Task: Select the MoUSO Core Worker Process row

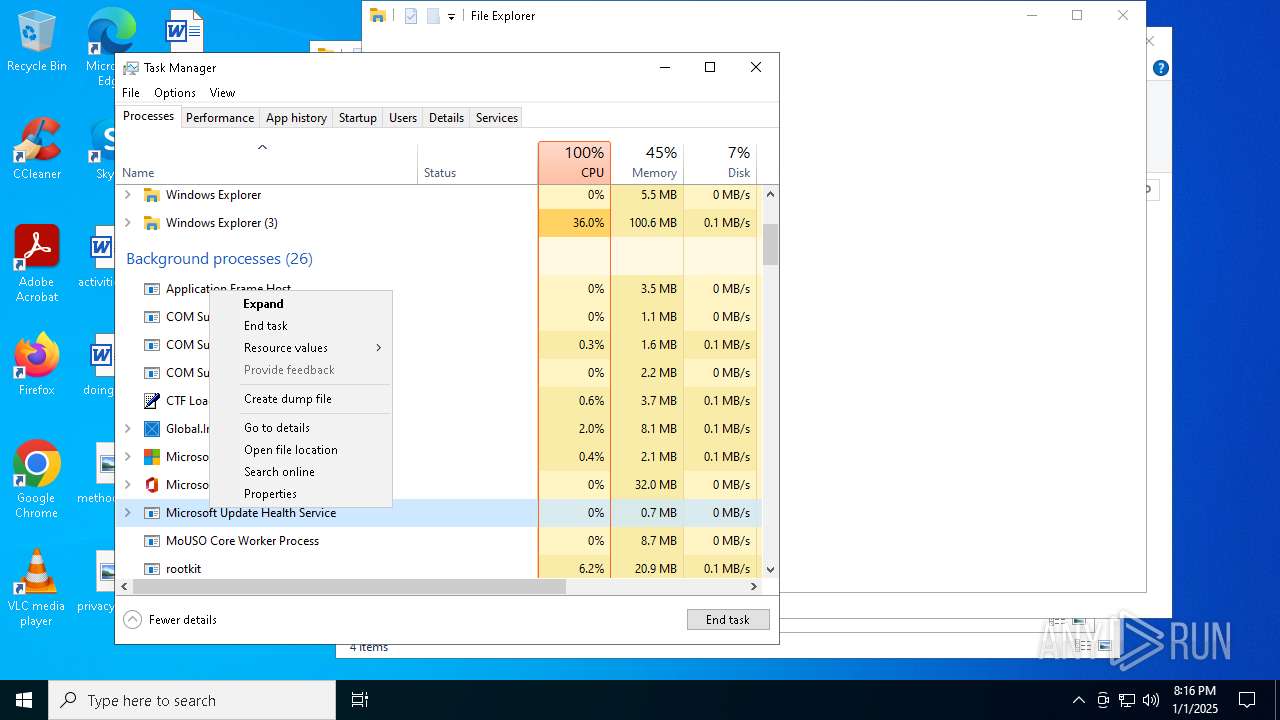Action: [x=438, y=541]
